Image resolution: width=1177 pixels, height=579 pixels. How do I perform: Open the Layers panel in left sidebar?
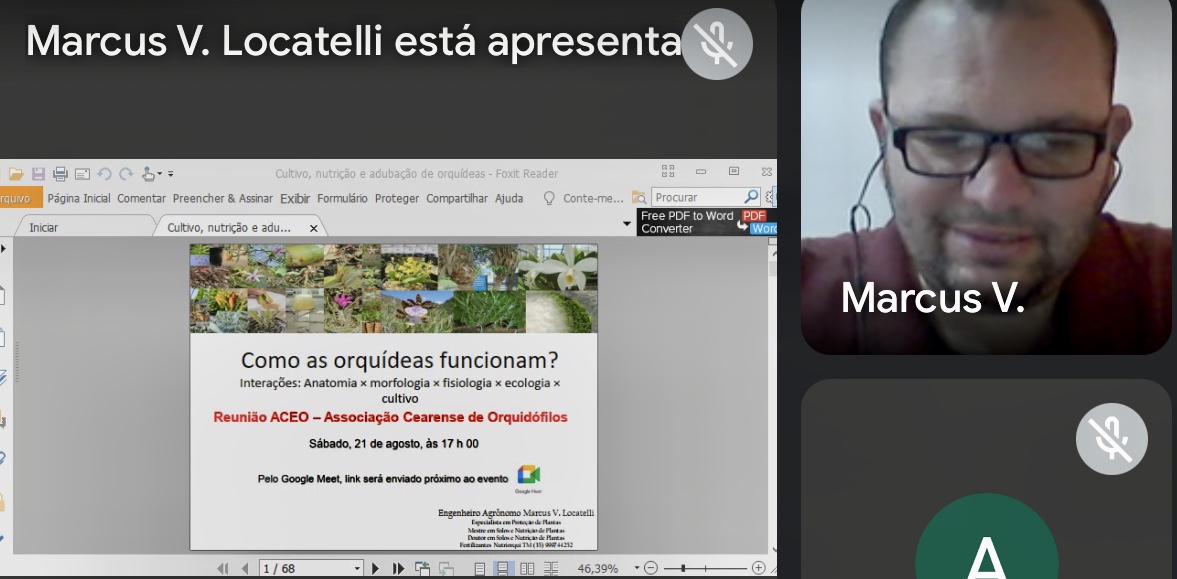click(x=3, y=378)
